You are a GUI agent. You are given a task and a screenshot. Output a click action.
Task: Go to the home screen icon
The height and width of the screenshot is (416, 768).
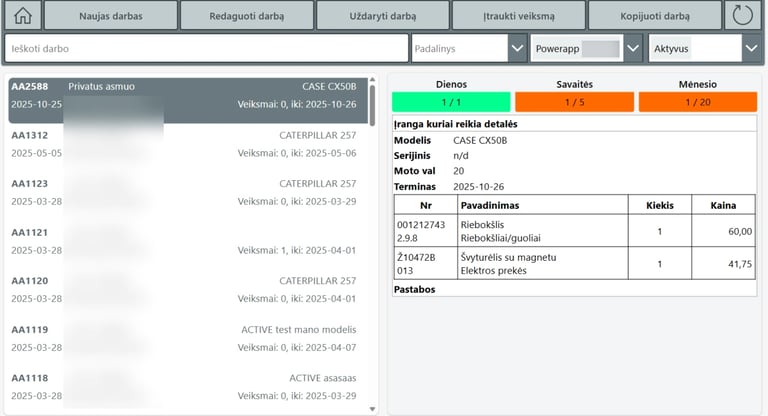pyautogui.click(x=23, y=15)
